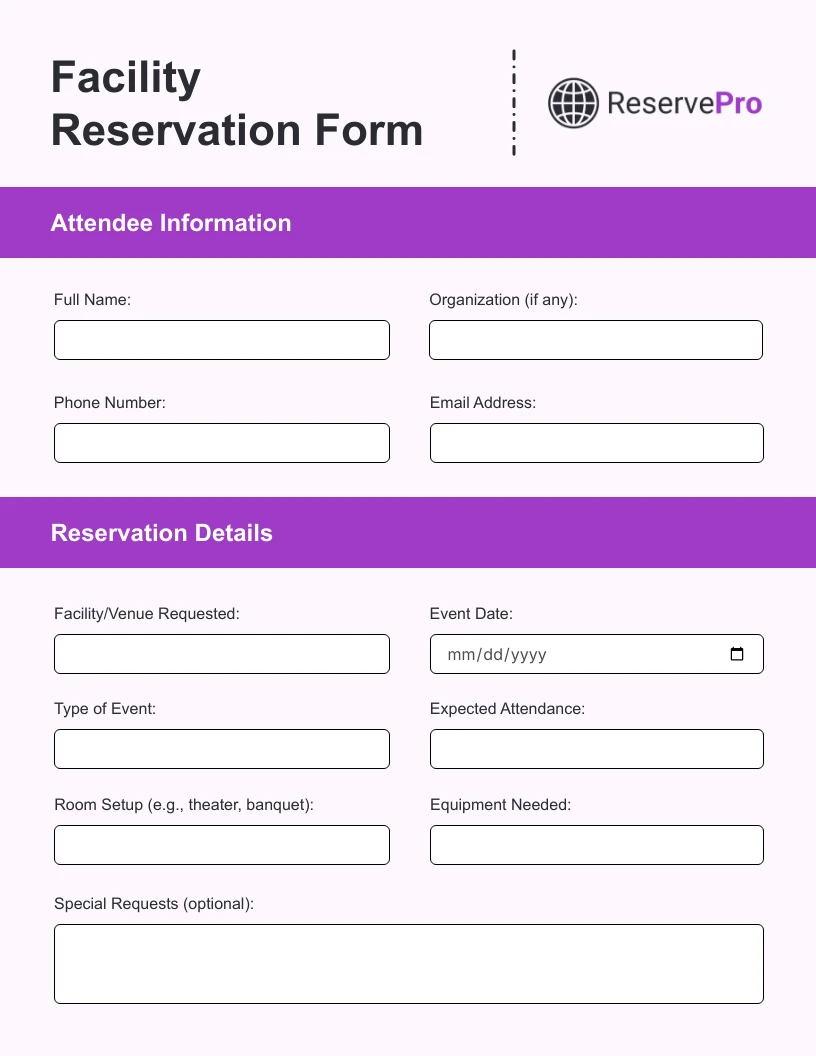816x1056 pixels.
Task: Select the Full Name input field
Action: point(221,339)
